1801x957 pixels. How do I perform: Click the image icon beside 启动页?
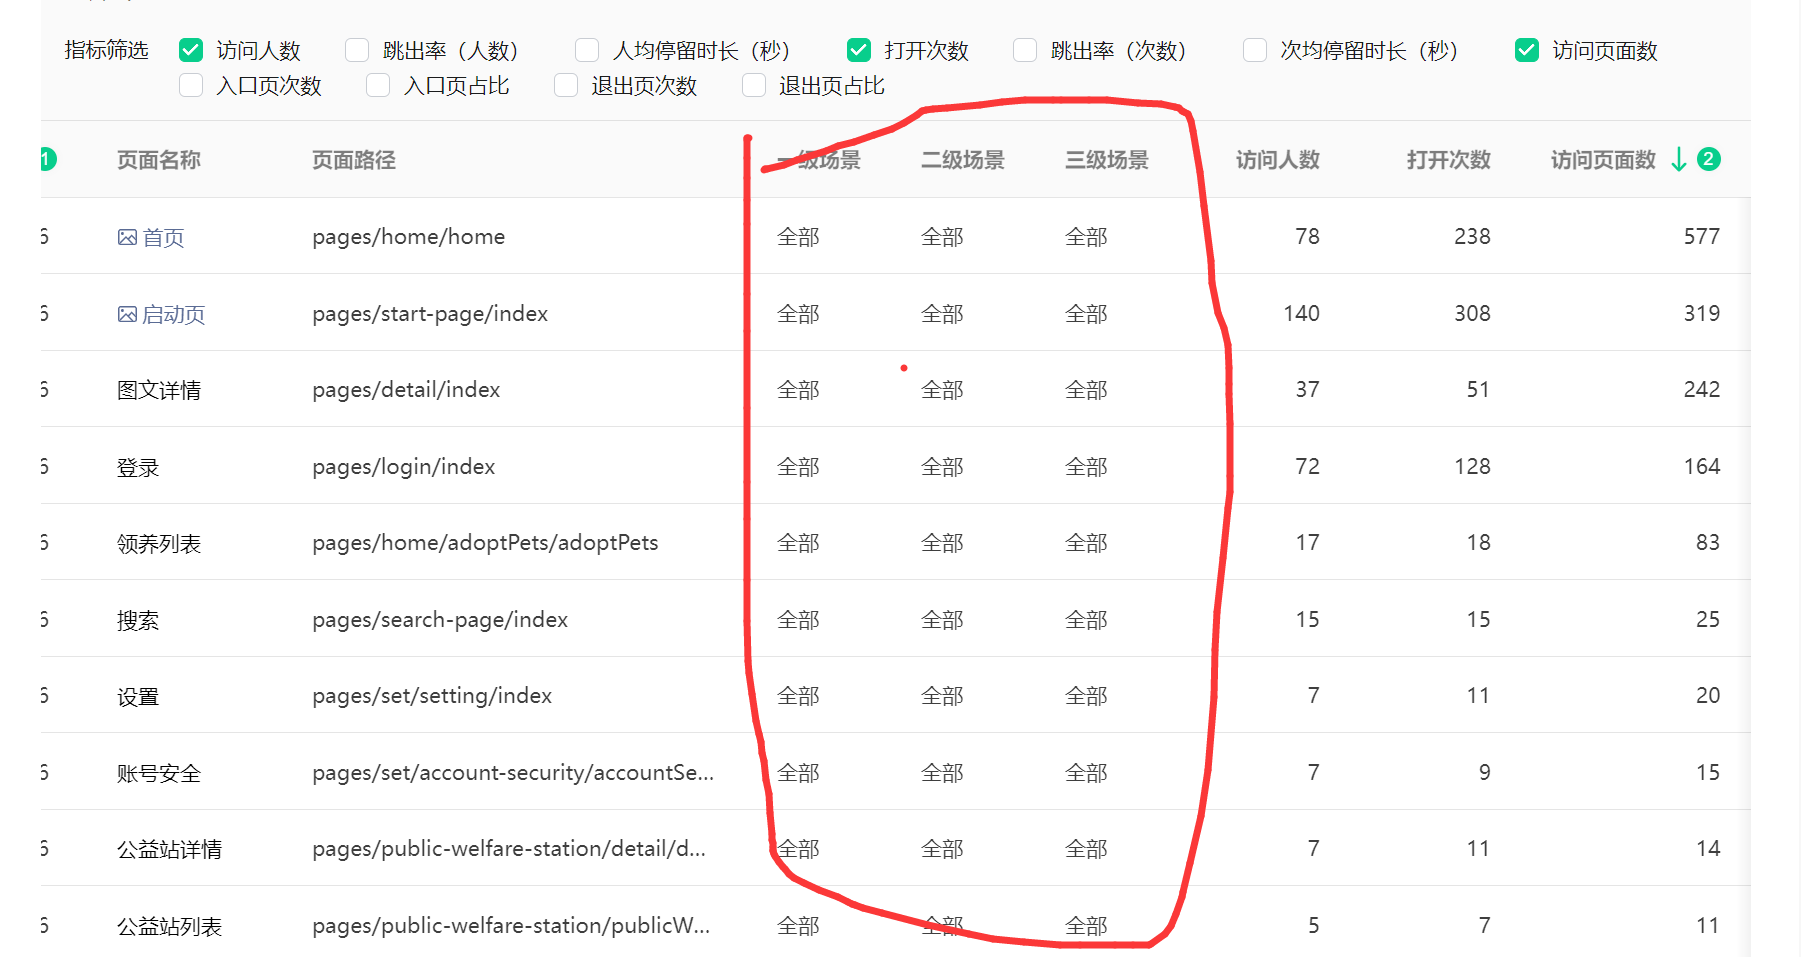pyautogui.click(x=127, y=314)
